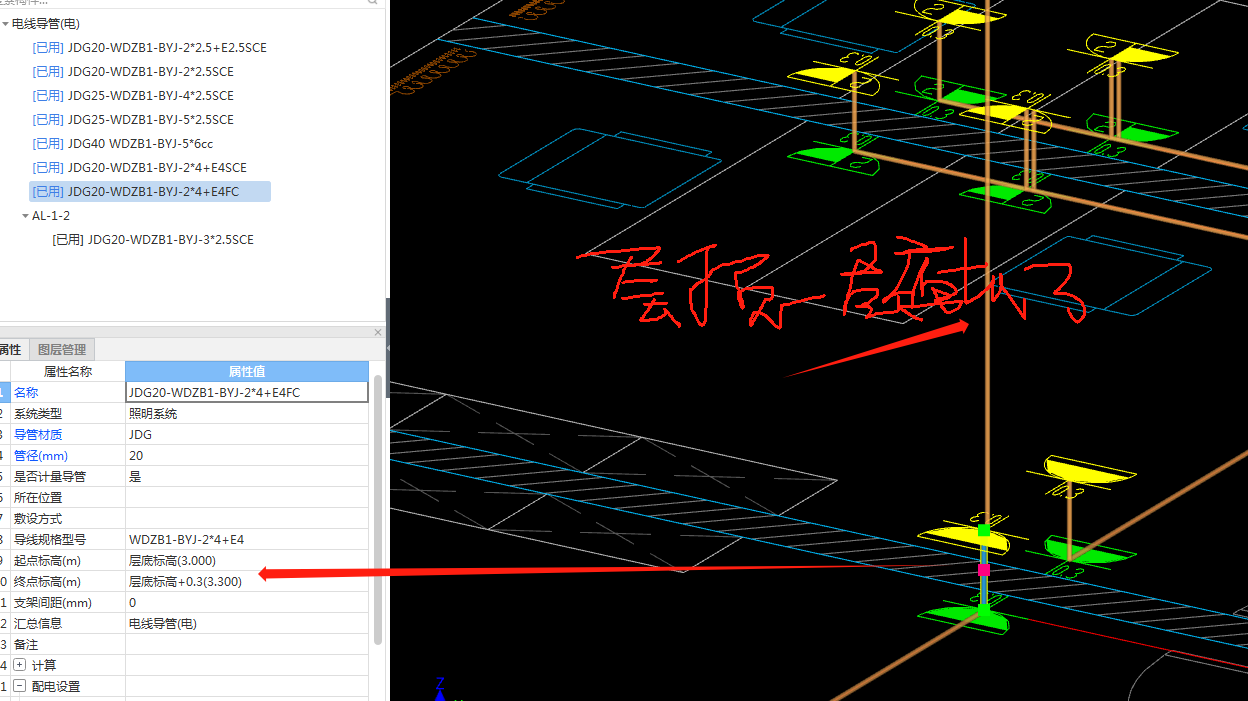Select highlighted JDG20-WDZB1-BYJ-2*4+E4FC item

click(150, 191)
